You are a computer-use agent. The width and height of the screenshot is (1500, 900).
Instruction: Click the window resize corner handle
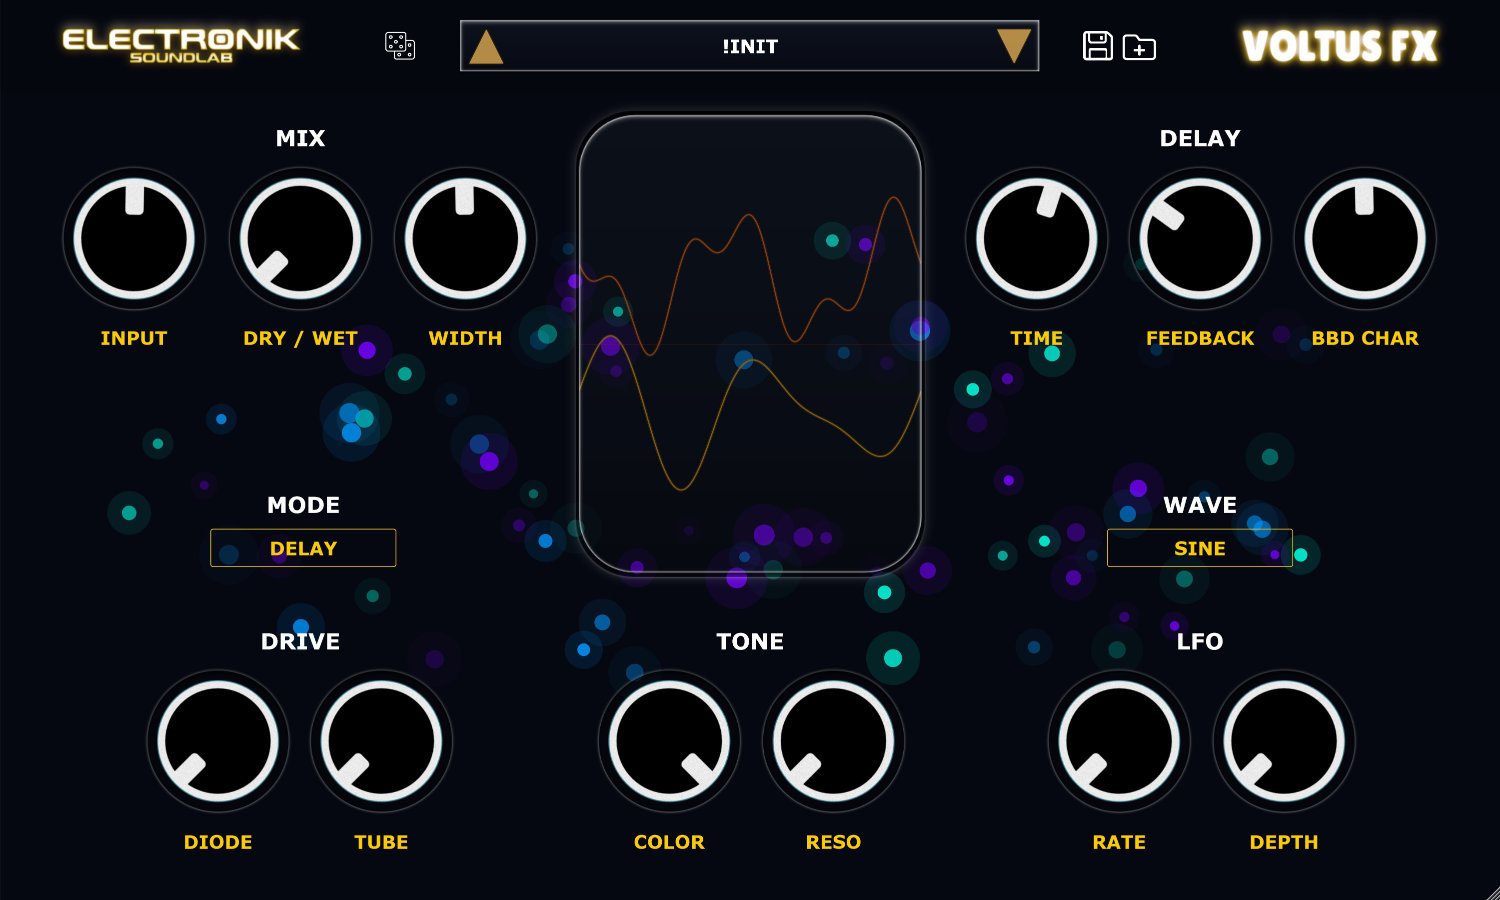coord(1492,892)
